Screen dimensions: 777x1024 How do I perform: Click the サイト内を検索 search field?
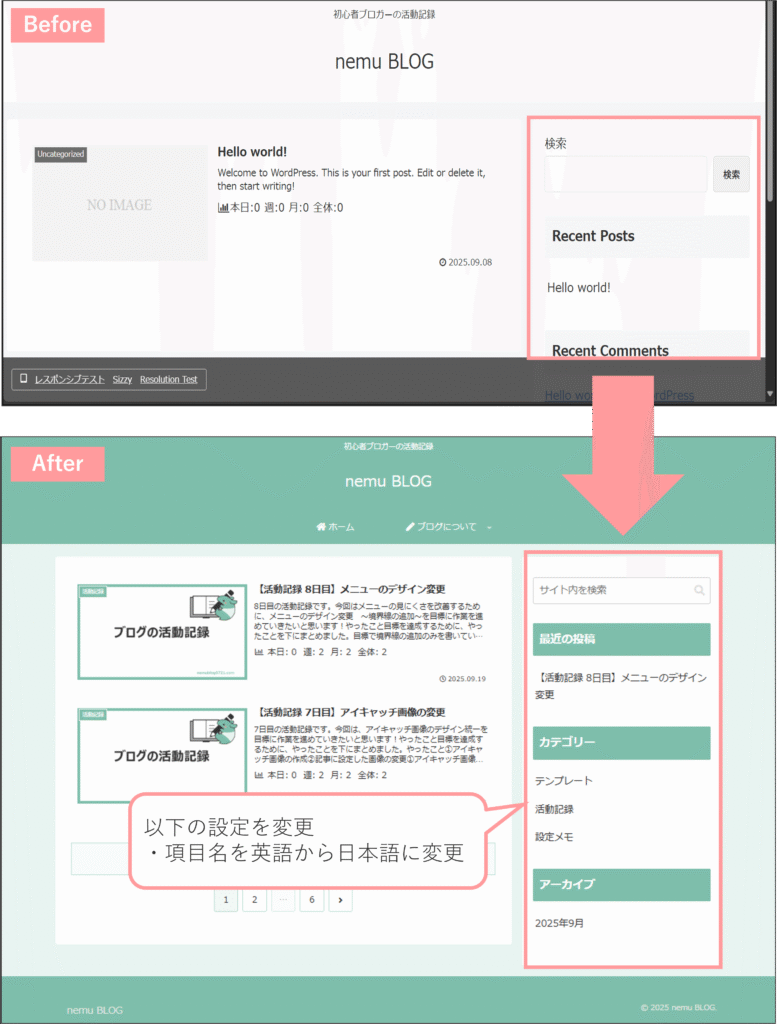point(610,590)
